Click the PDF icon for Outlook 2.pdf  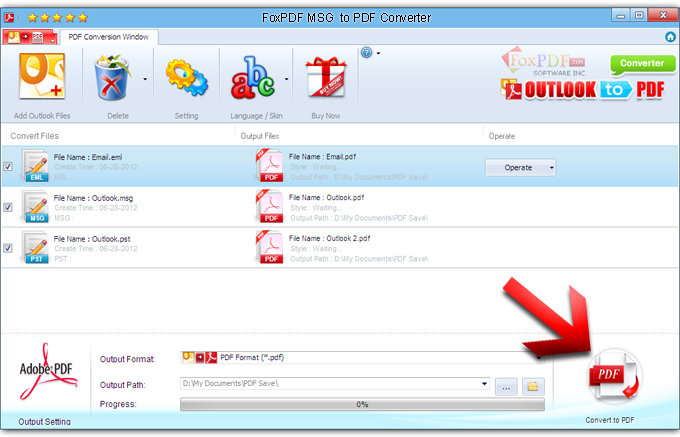[x=269, y=247]
